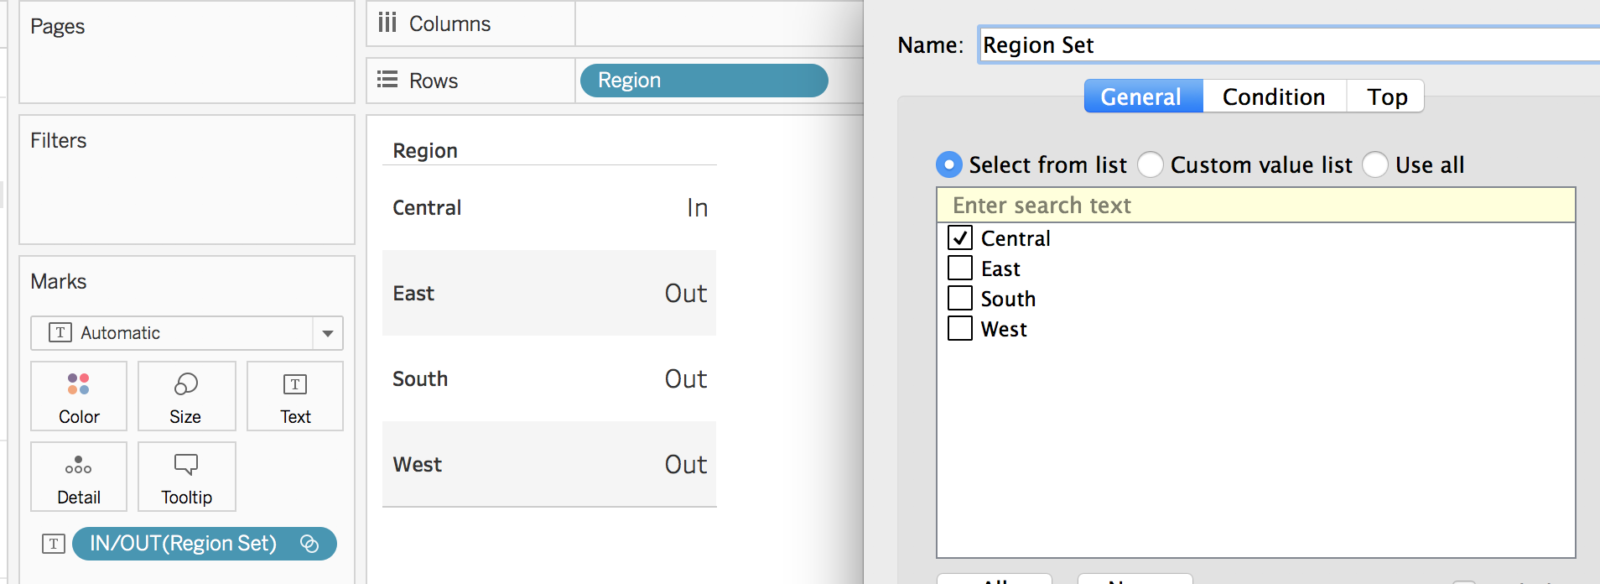
Task: Check the East checkbox
Action: 960,268
